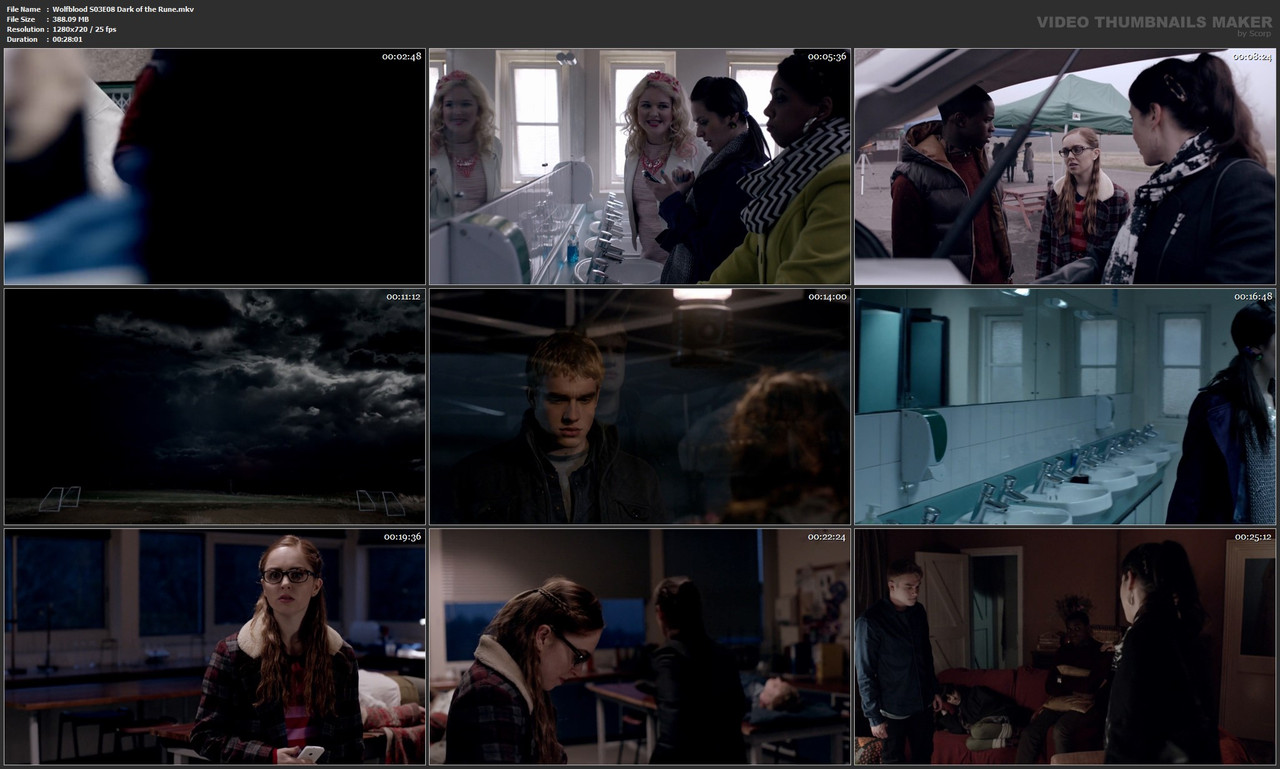Click the 'Duration' label
Viewport: 1280px width, 769px height.
(x=22, y=39)
